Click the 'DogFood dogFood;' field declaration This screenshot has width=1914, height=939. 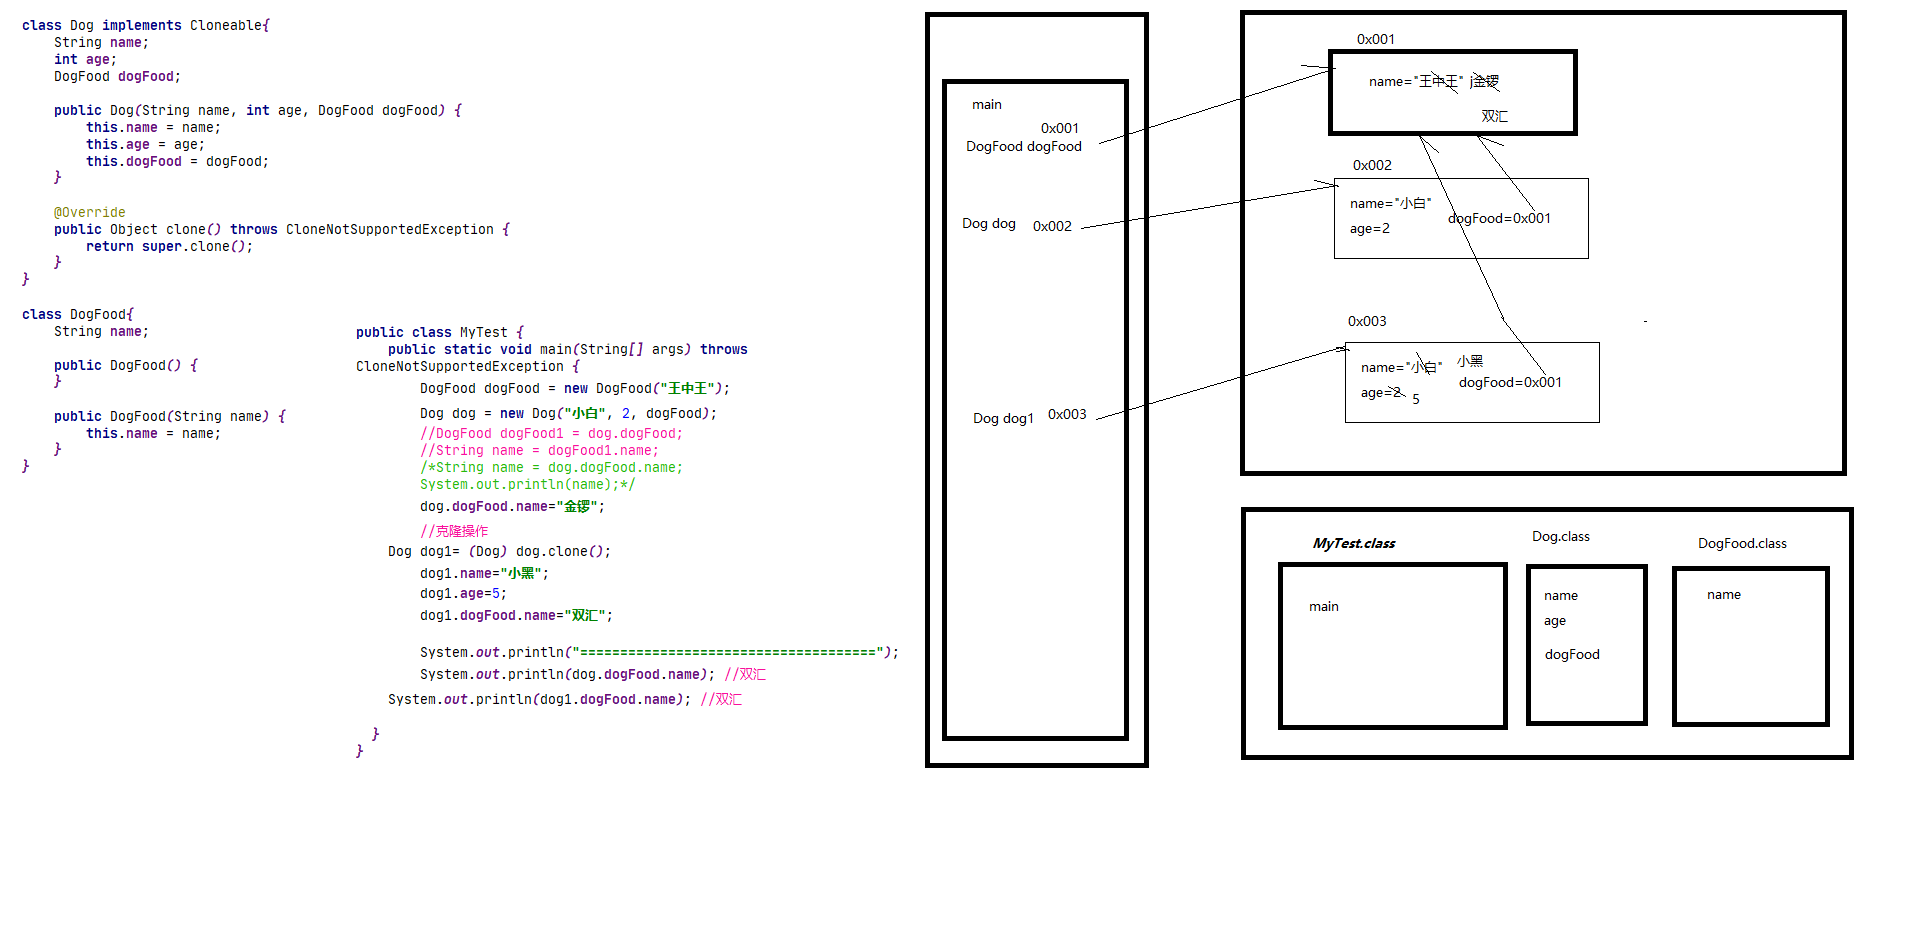(117, 76)
